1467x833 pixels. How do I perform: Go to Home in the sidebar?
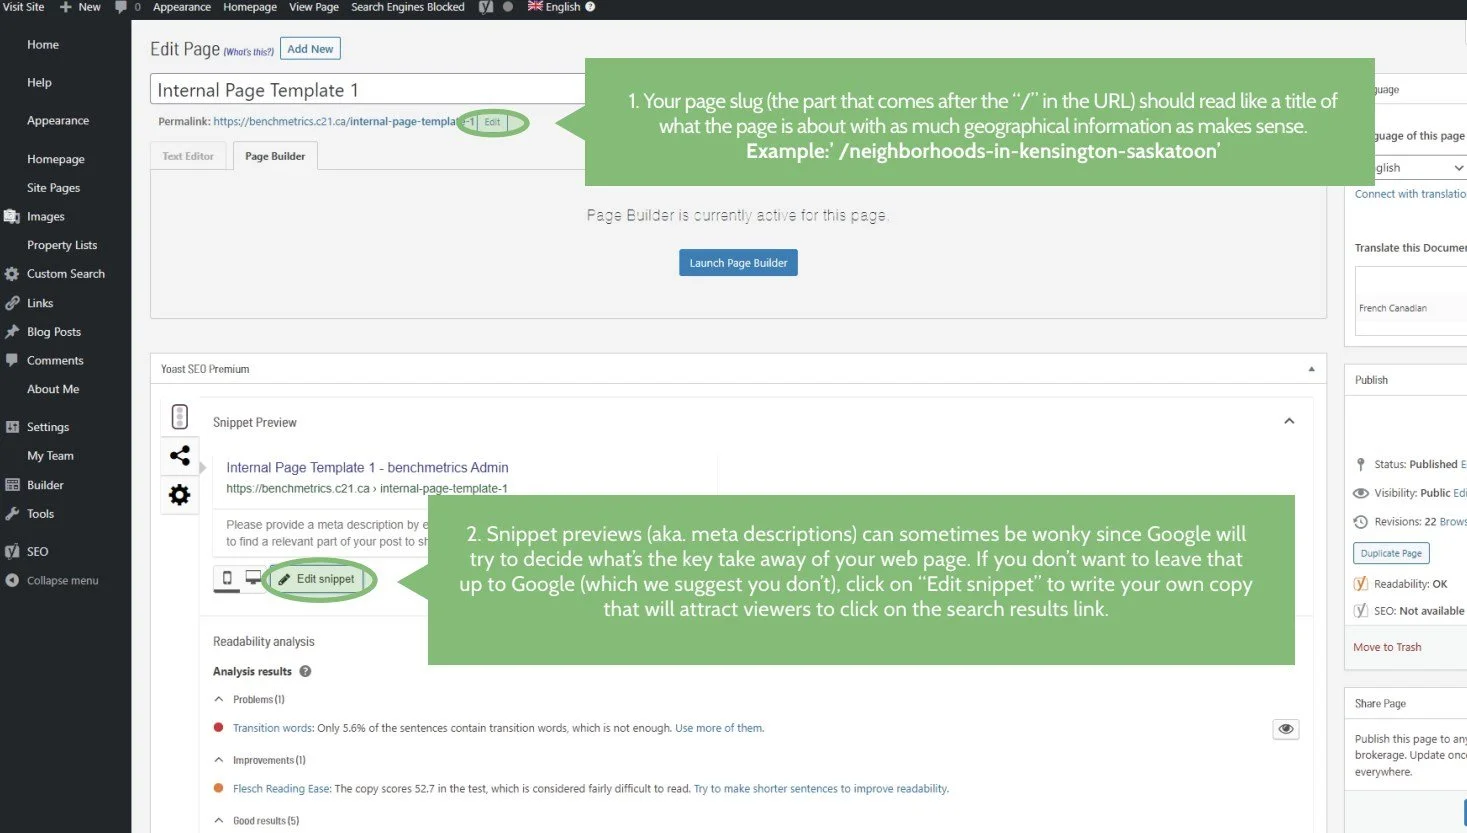click(43, 45)
